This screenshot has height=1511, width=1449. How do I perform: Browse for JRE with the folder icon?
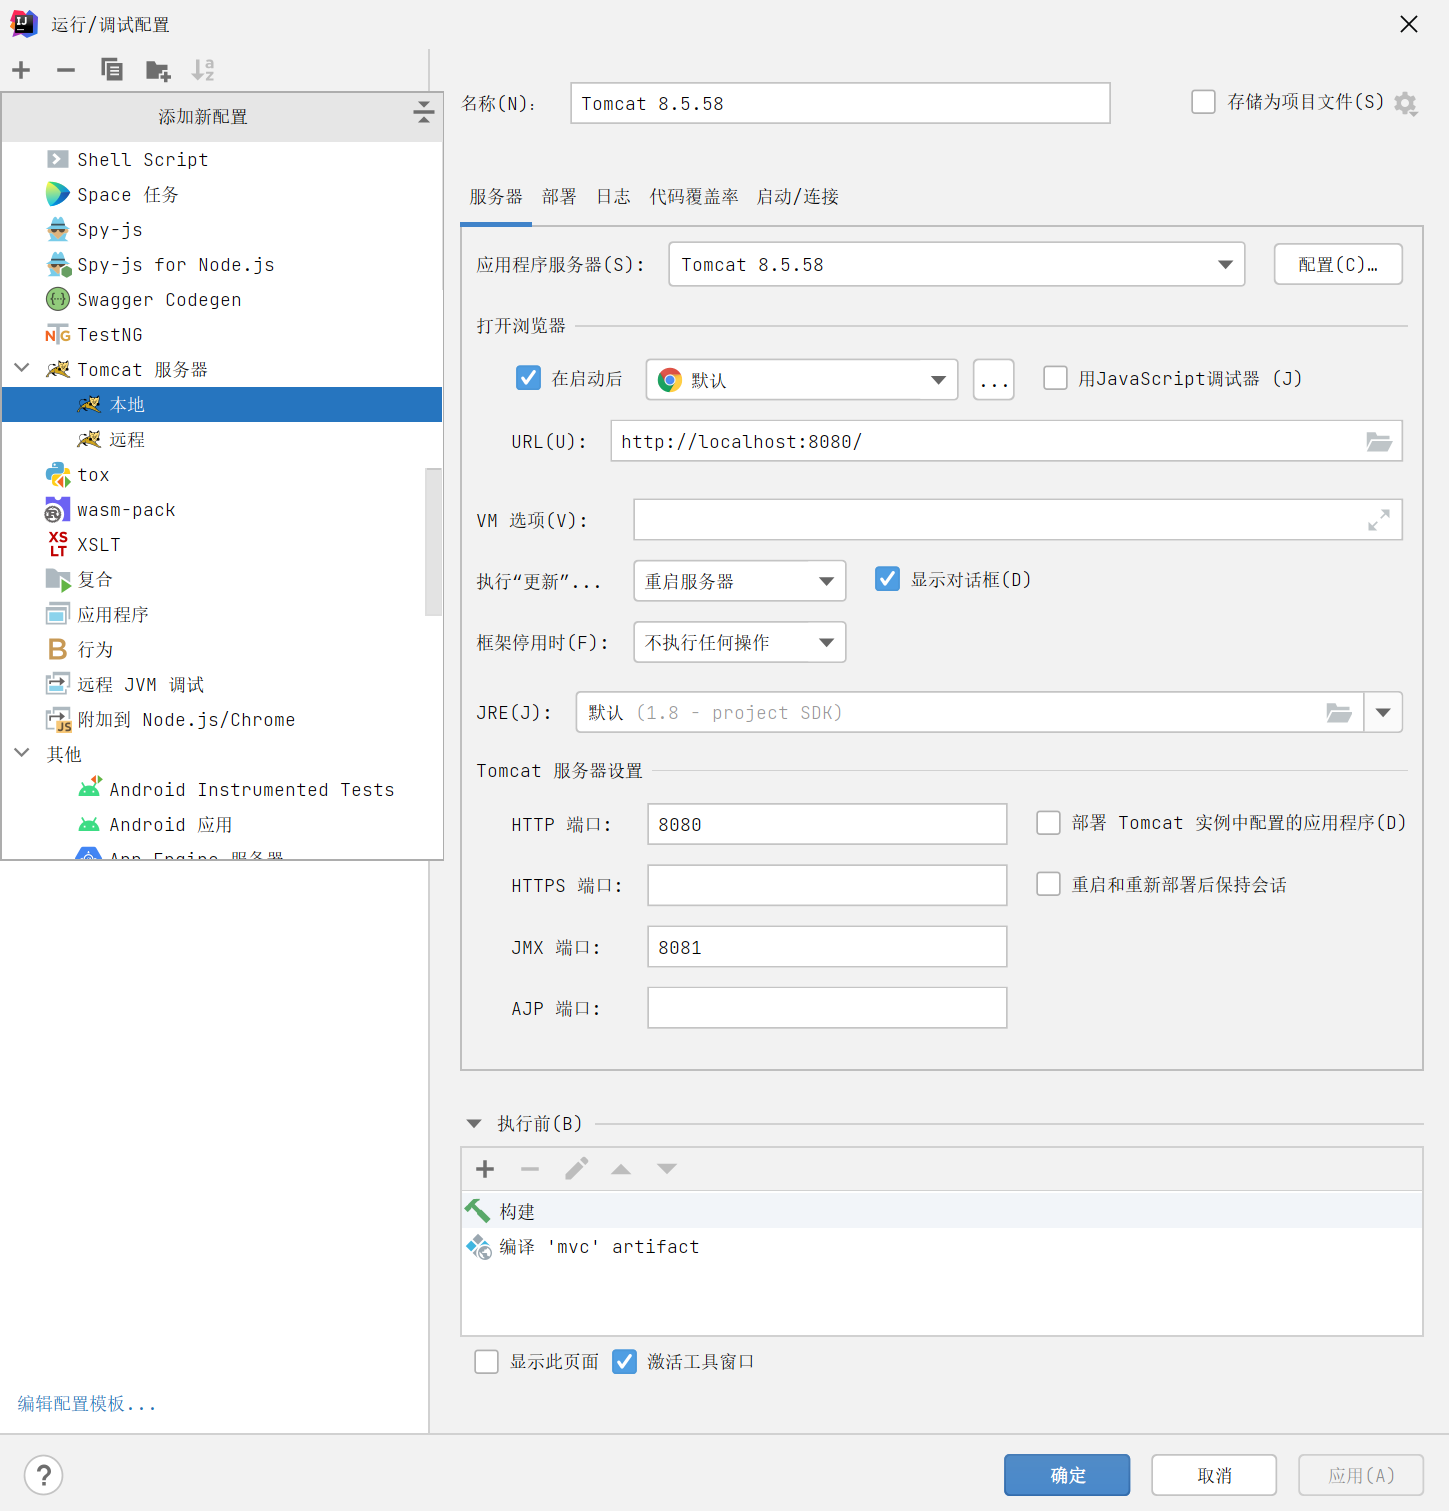pyautogui.click(x=1339, y=713)
